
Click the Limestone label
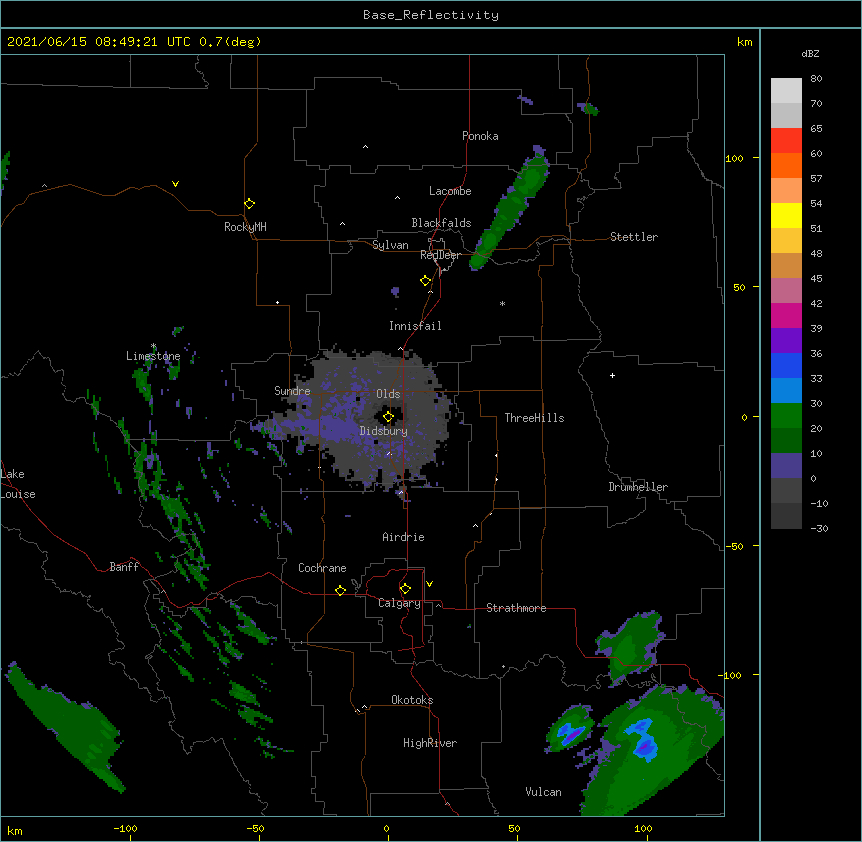point(153,356)
